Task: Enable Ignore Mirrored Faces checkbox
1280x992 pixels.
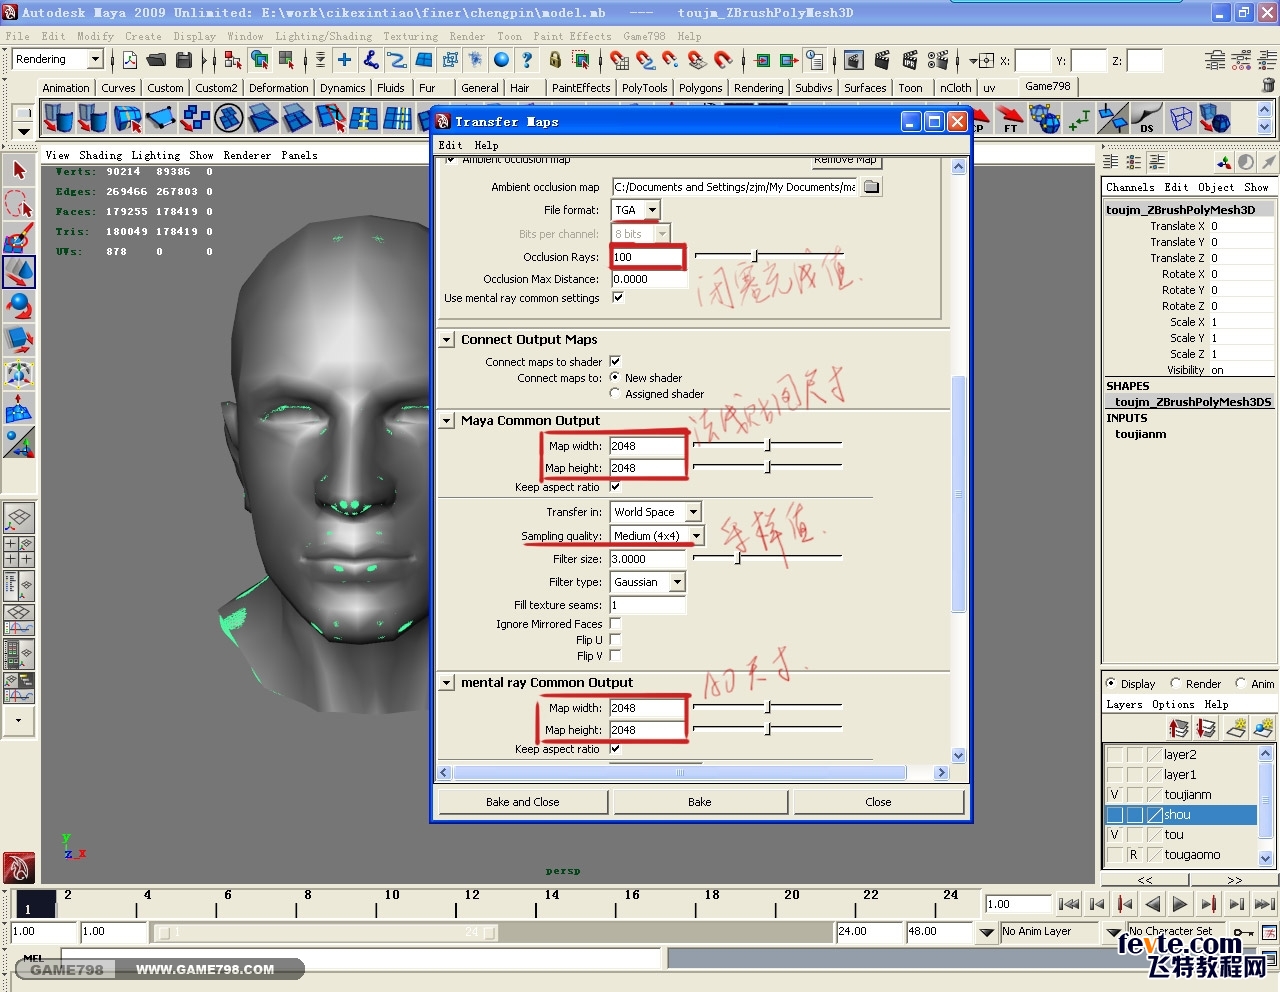Action: [615, 624]
